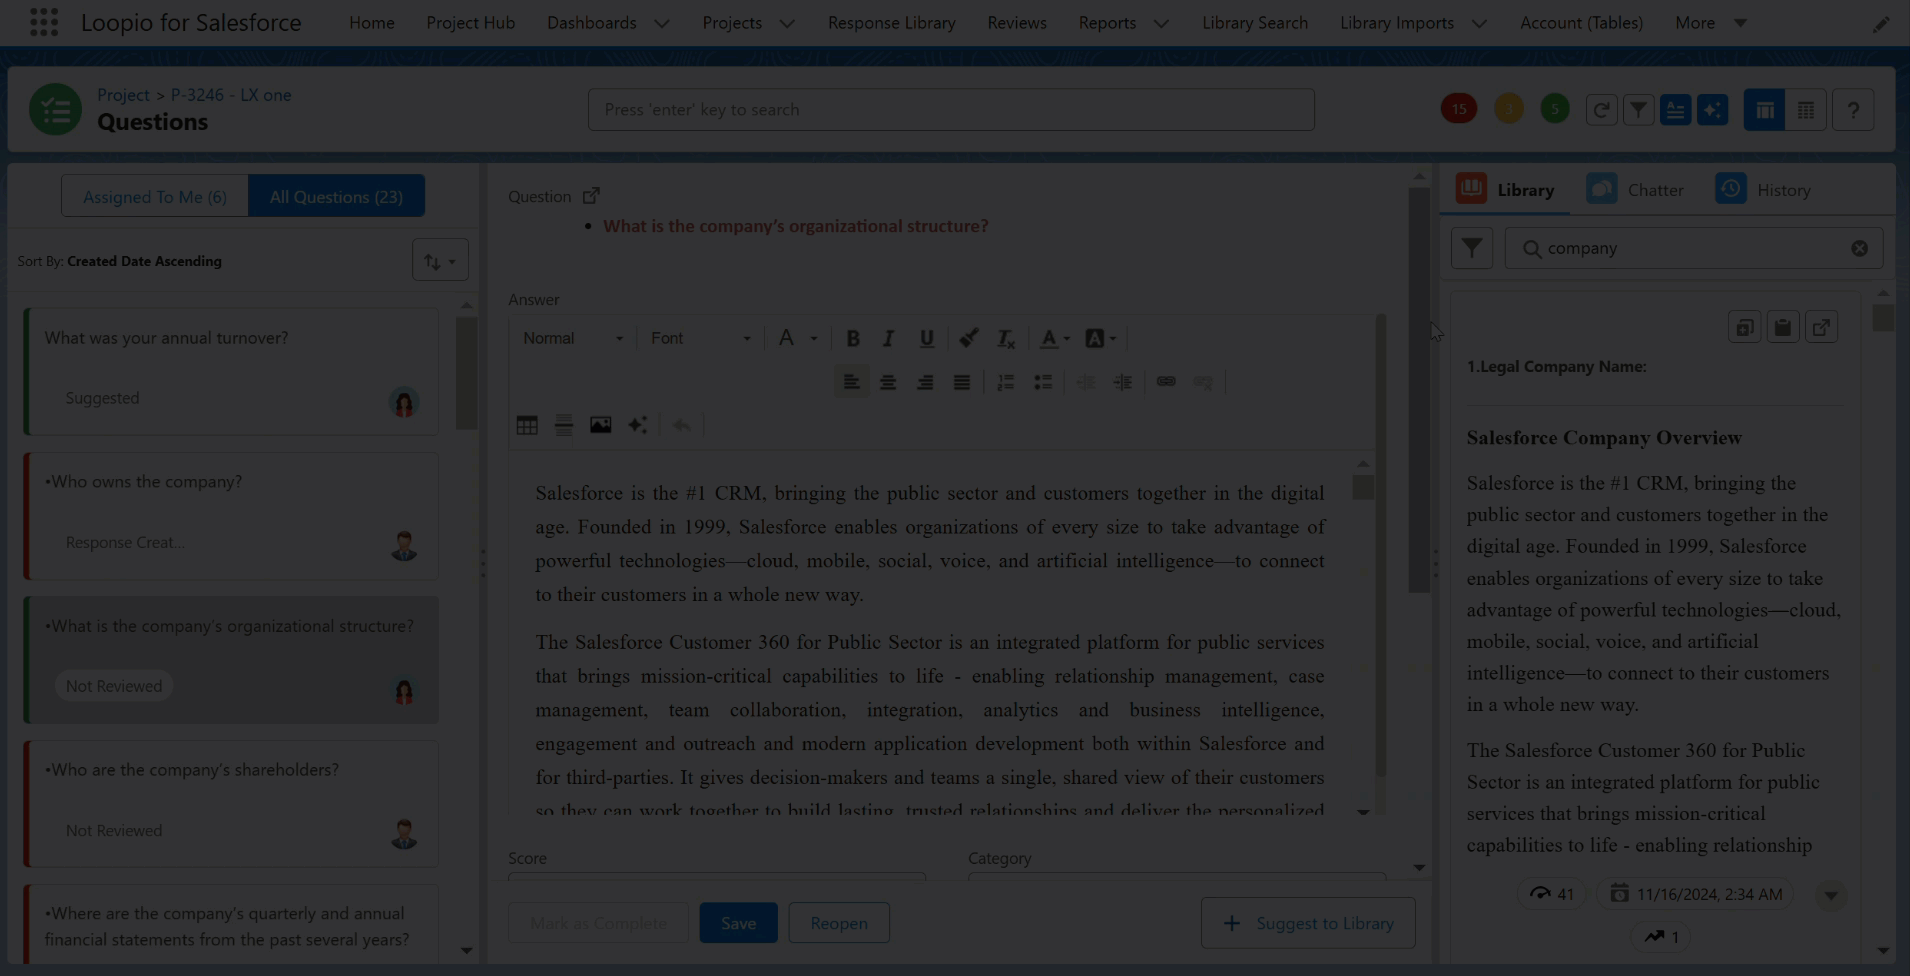Switch to the Chatter tab
Image resolution: width=1910 pixels, height=976 pixels.
[1635, 190]
